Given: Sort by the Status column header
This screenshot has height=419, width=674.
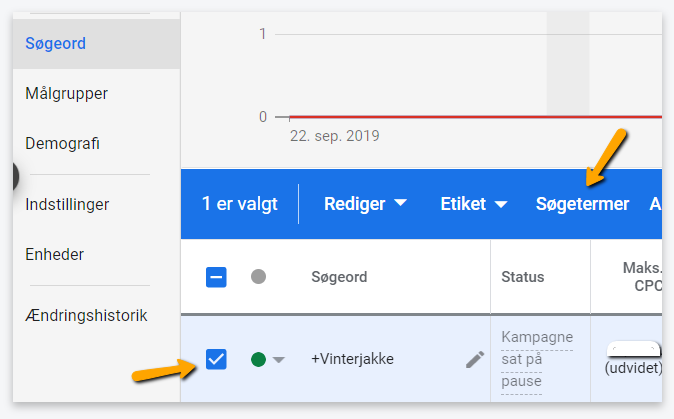Looking at the screenshot, I should pyautogui.click(x=523, y=277).
